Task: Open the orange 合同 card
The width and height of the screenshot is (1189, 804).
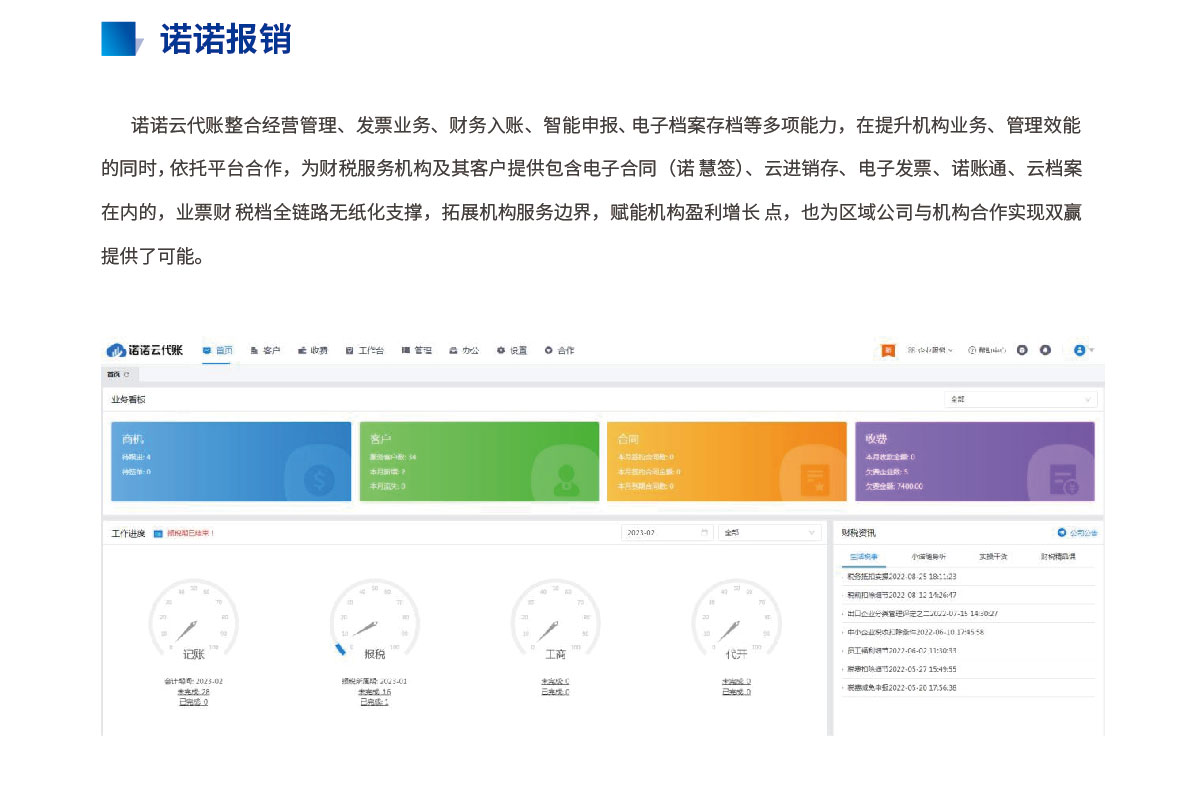Action: click(x=726, y=461)
